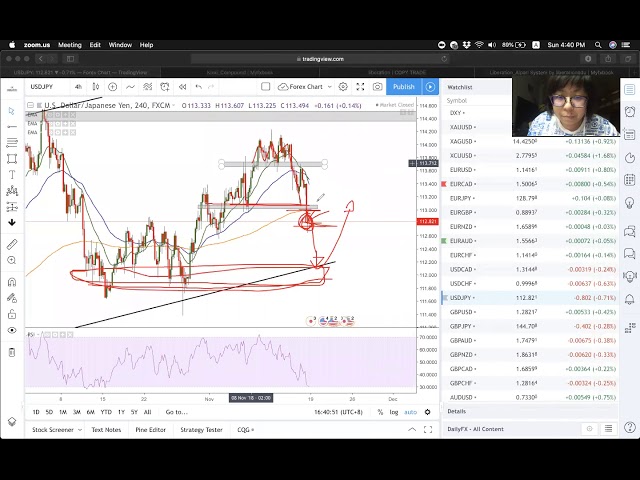Open the timezone UTC+8 selector
Image resolution: width=640 pixels, height=480 pixels.
click(339, 412)
